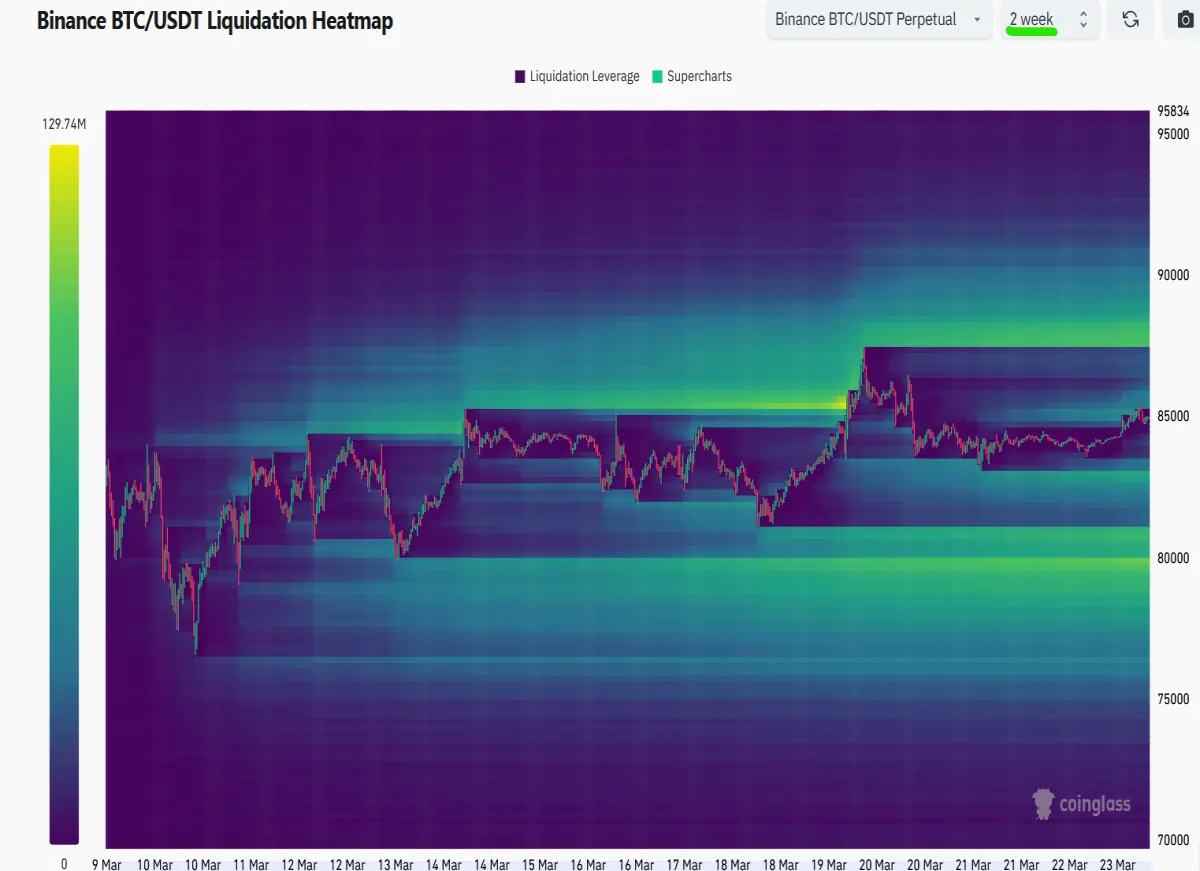Click the 19 Mar date axis label
The image size is (1200, 871).
[830, 864]
